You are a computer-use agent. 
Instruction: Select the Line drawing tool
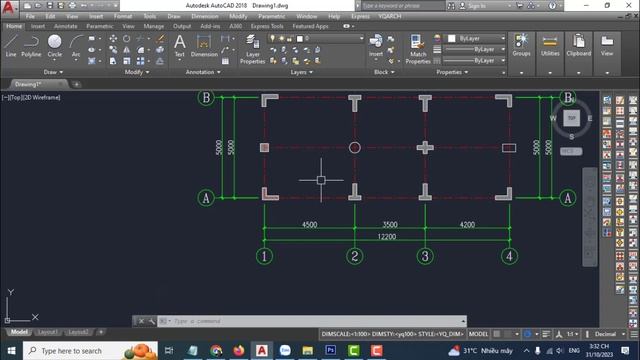click(11, 46)
